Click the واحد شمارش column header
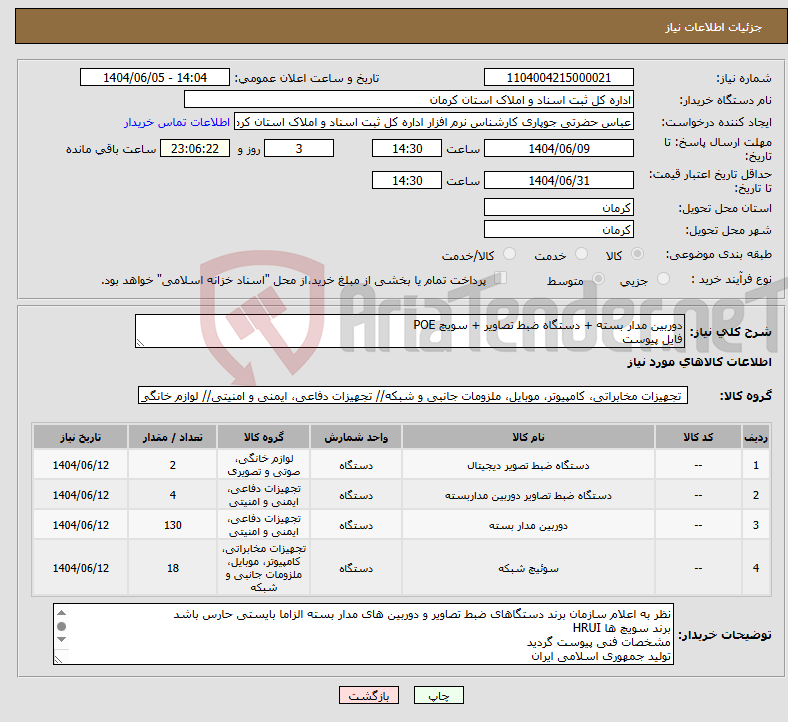The width and height of the screenshot is (788, 722). [x=356, y=437]
